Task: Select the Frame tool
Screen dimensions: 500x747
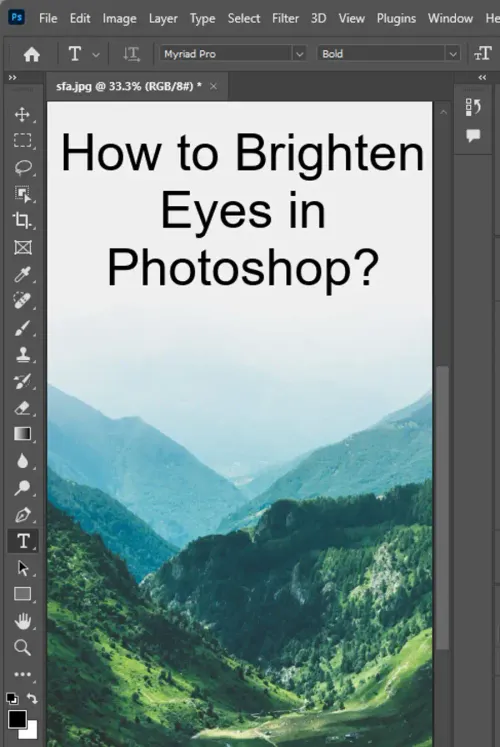Action: (22, 247)
